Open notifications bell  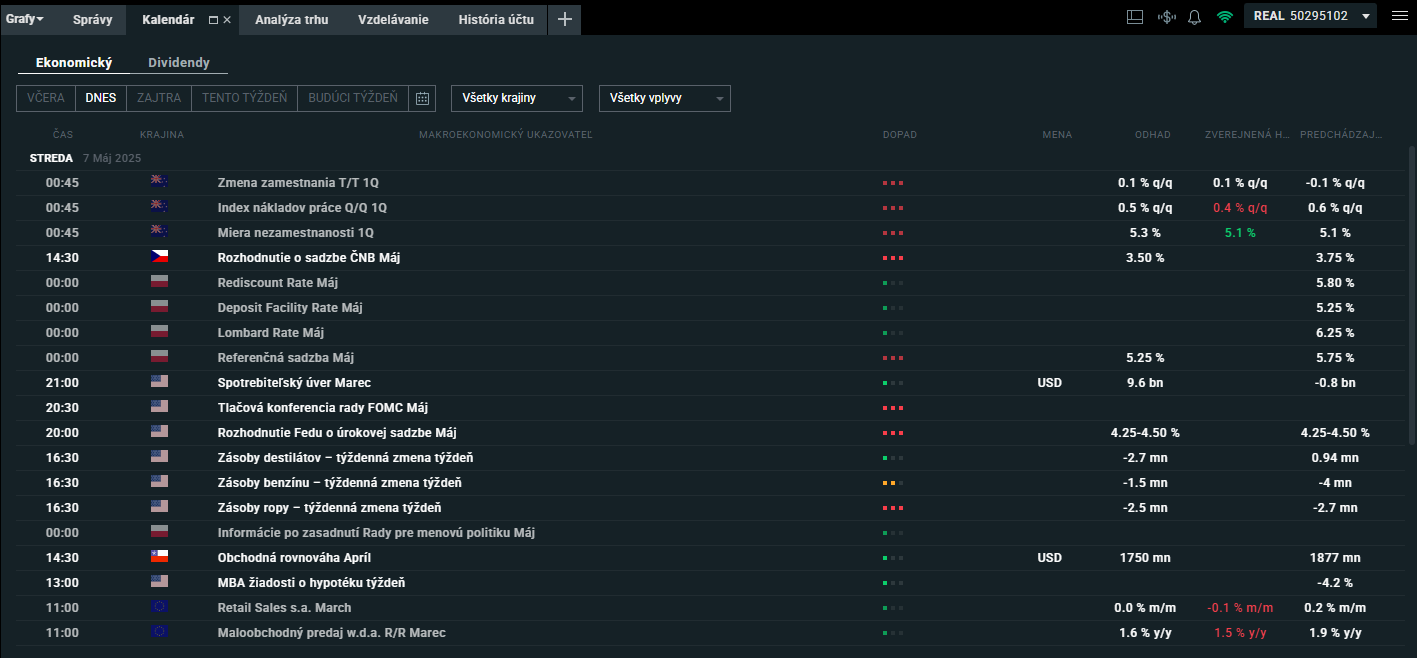[x=1194, y=17]
